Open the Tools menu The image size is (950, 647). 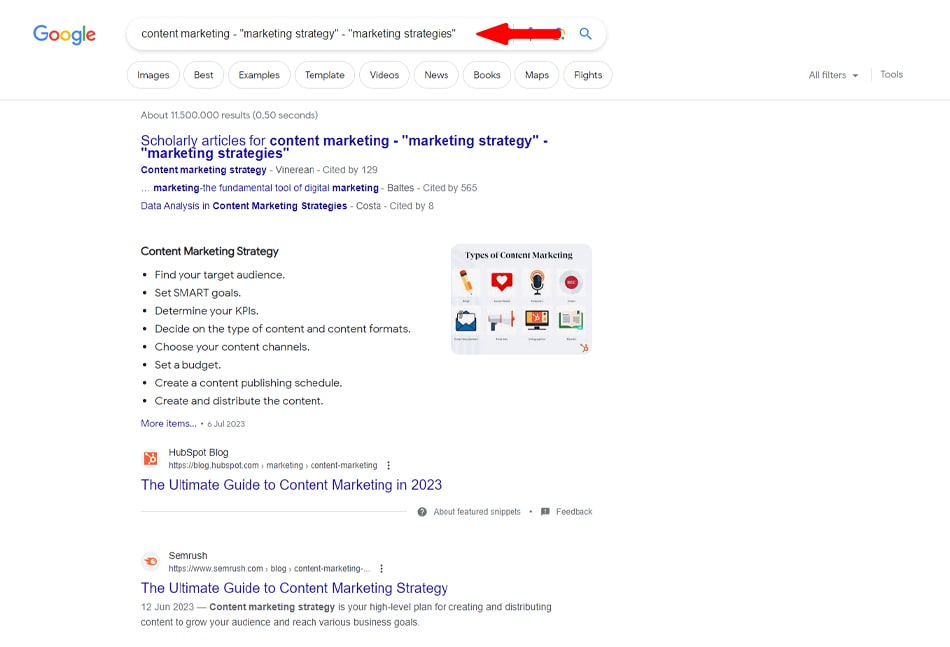[x=891, y=75]
